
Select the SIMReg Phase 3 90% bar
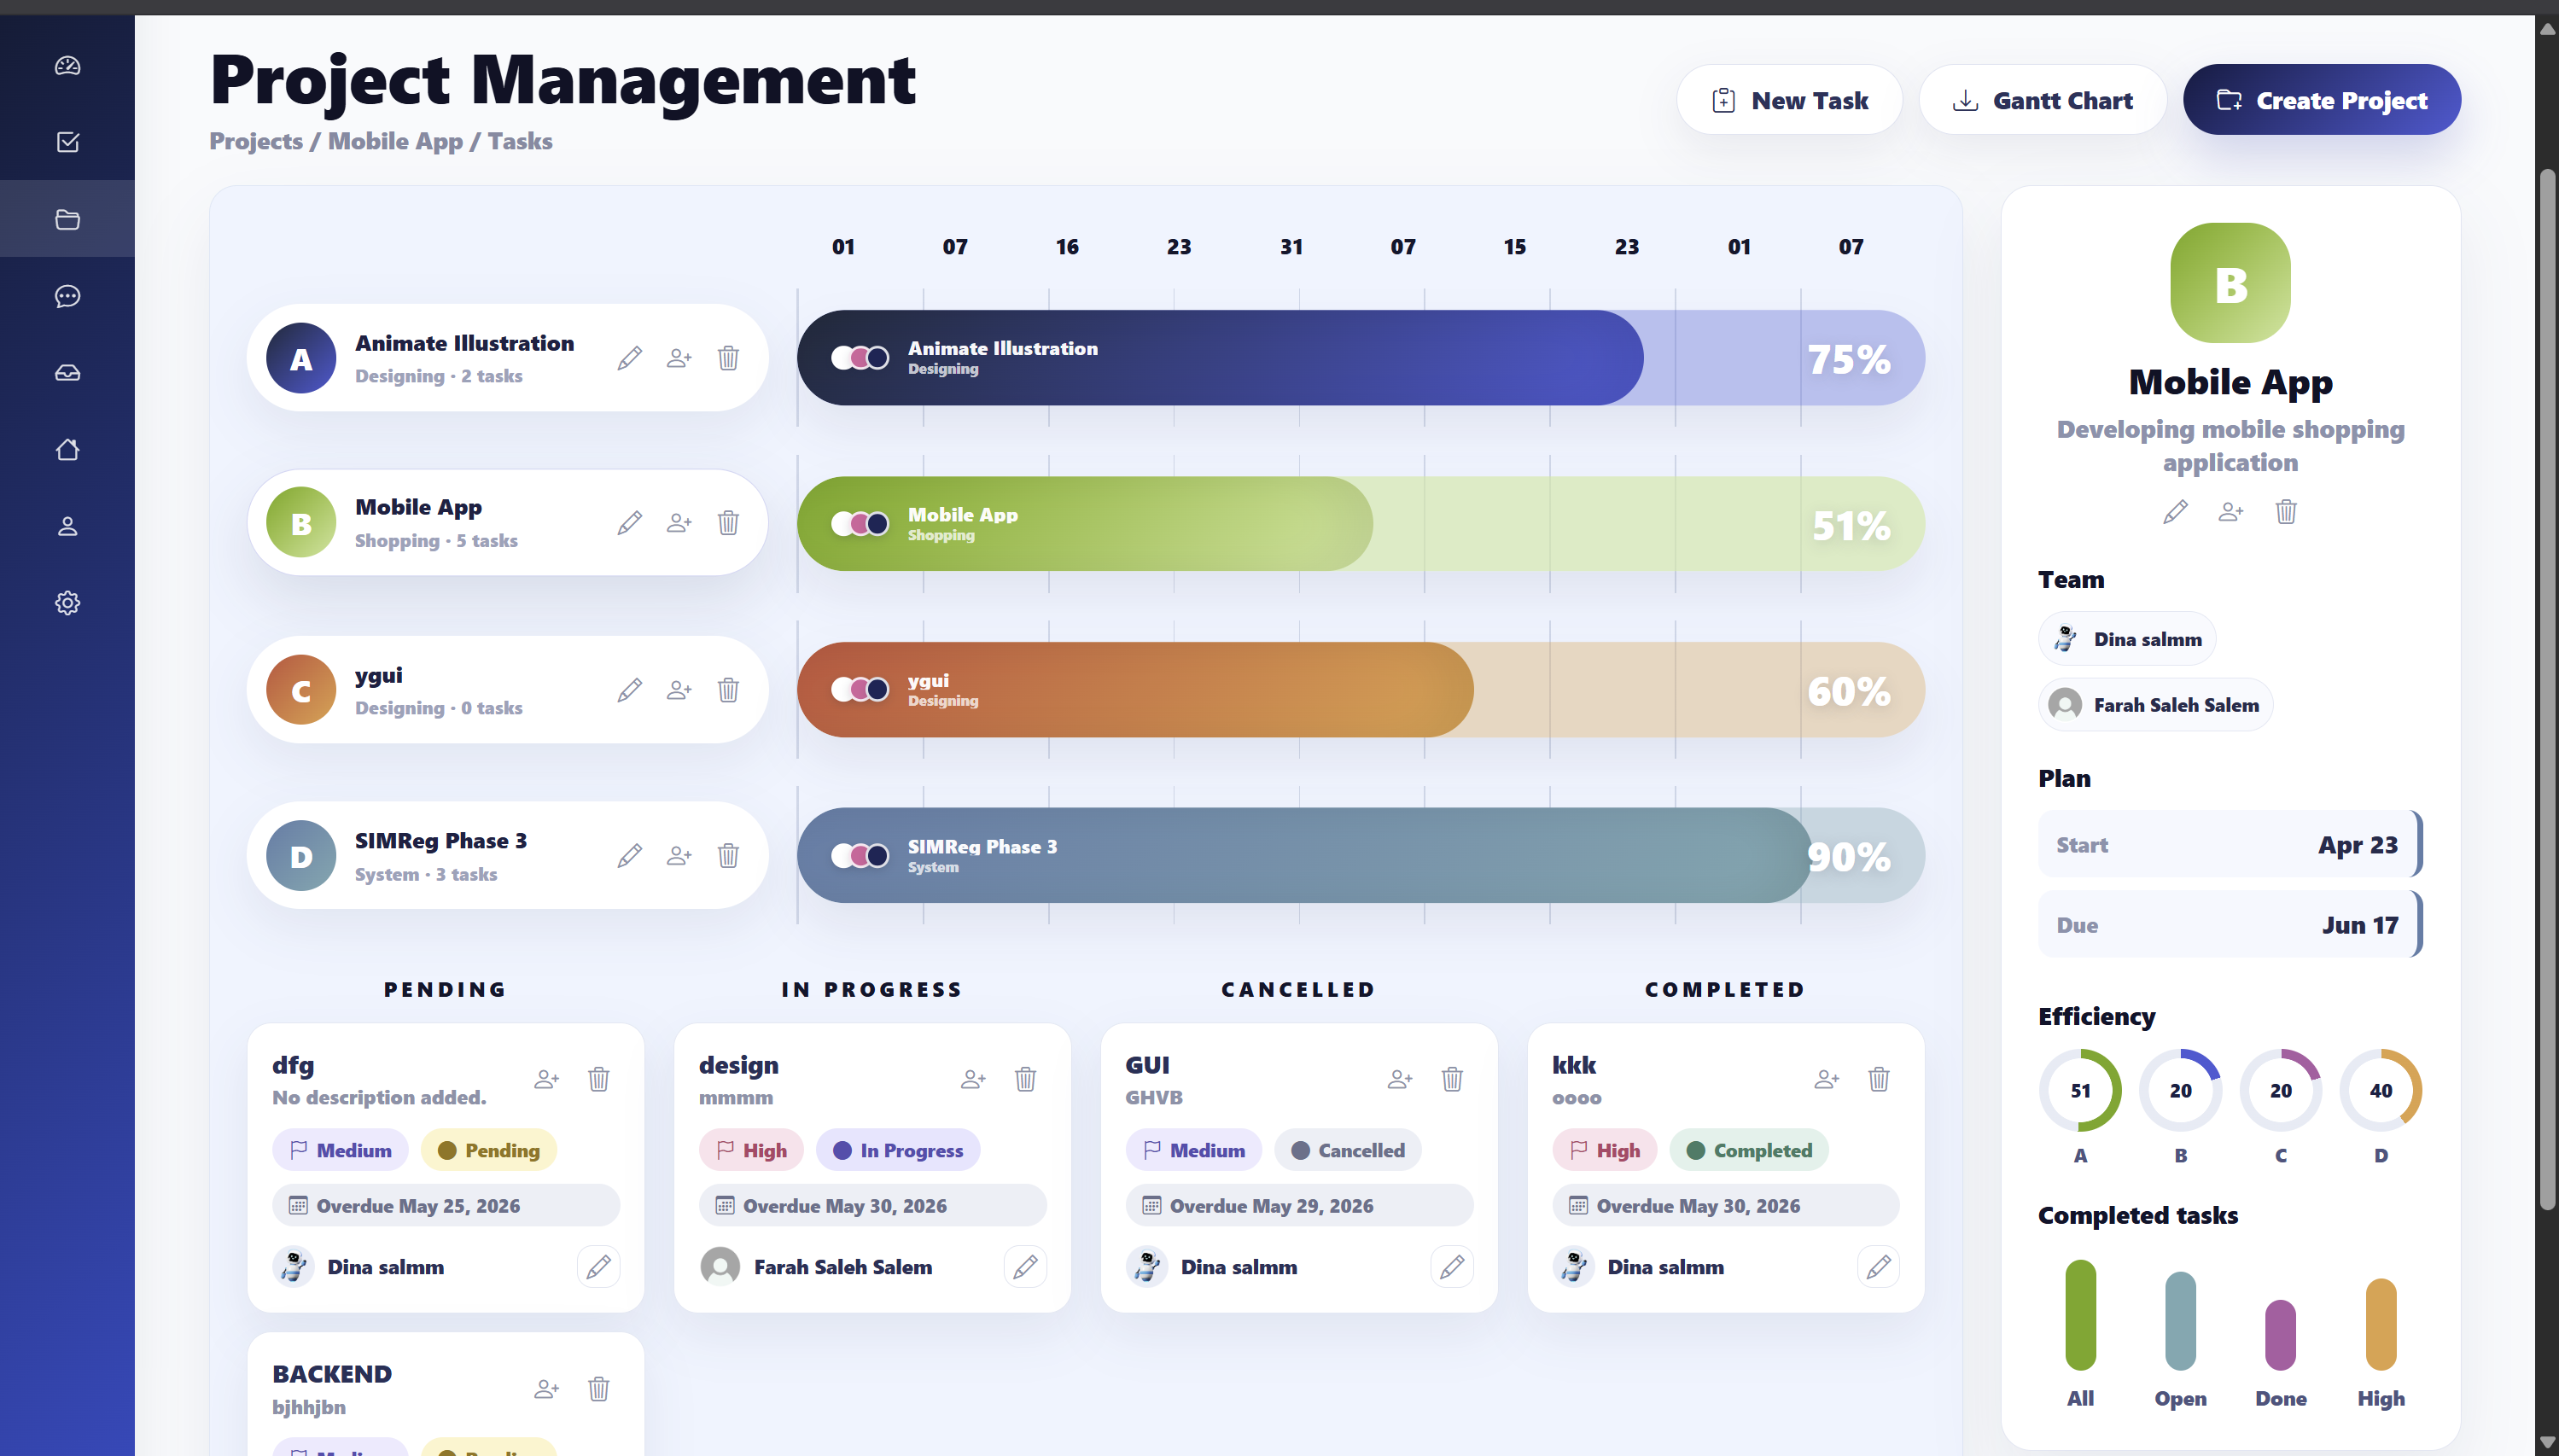pyautogui.click(x=1360, y=856)
